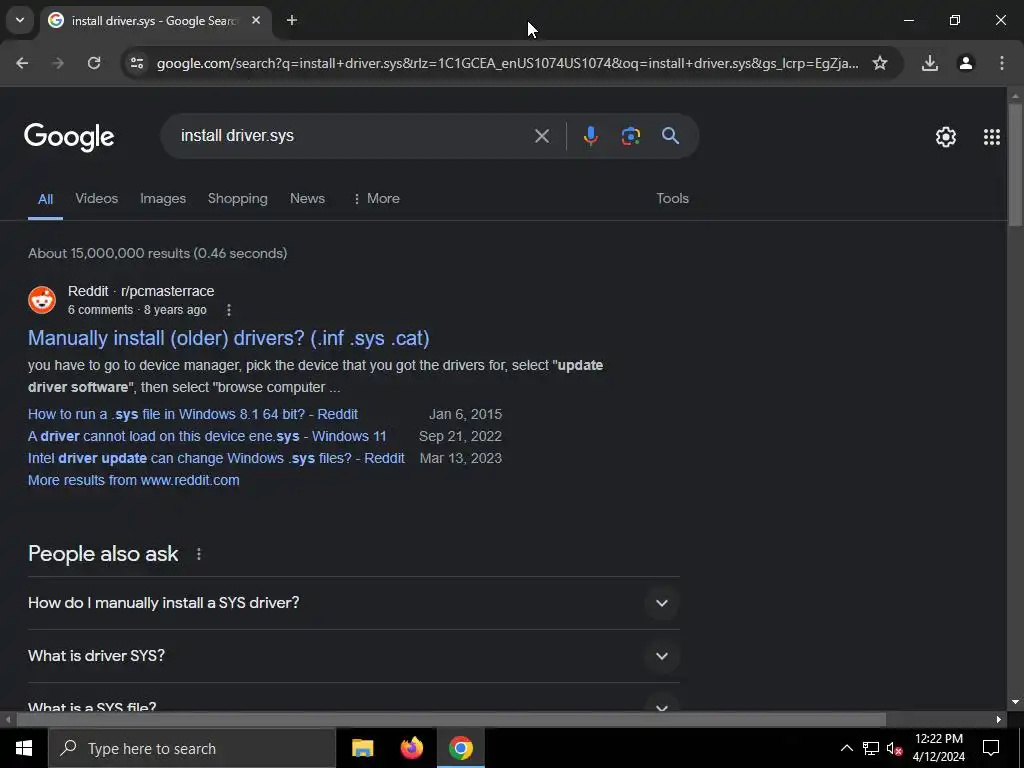Clear the search box with the X icon

(541, 136)
